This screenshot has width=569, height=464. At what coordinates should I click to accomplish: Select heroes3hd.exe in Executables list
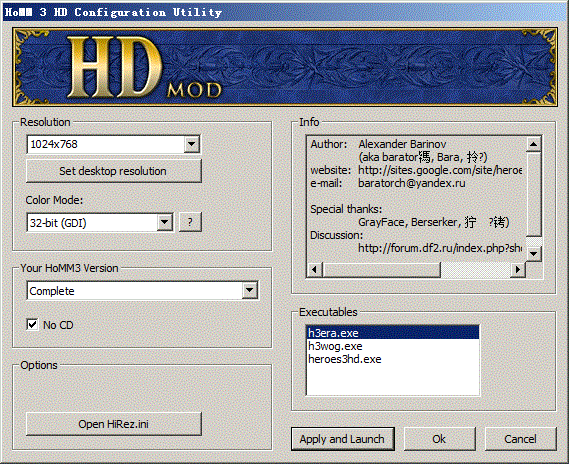pyautogui.click(x=393, y=359)
